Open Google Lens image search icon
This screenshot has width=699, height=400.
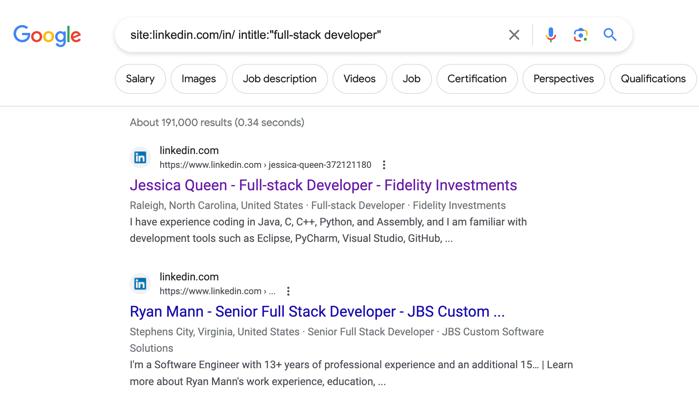580,35
